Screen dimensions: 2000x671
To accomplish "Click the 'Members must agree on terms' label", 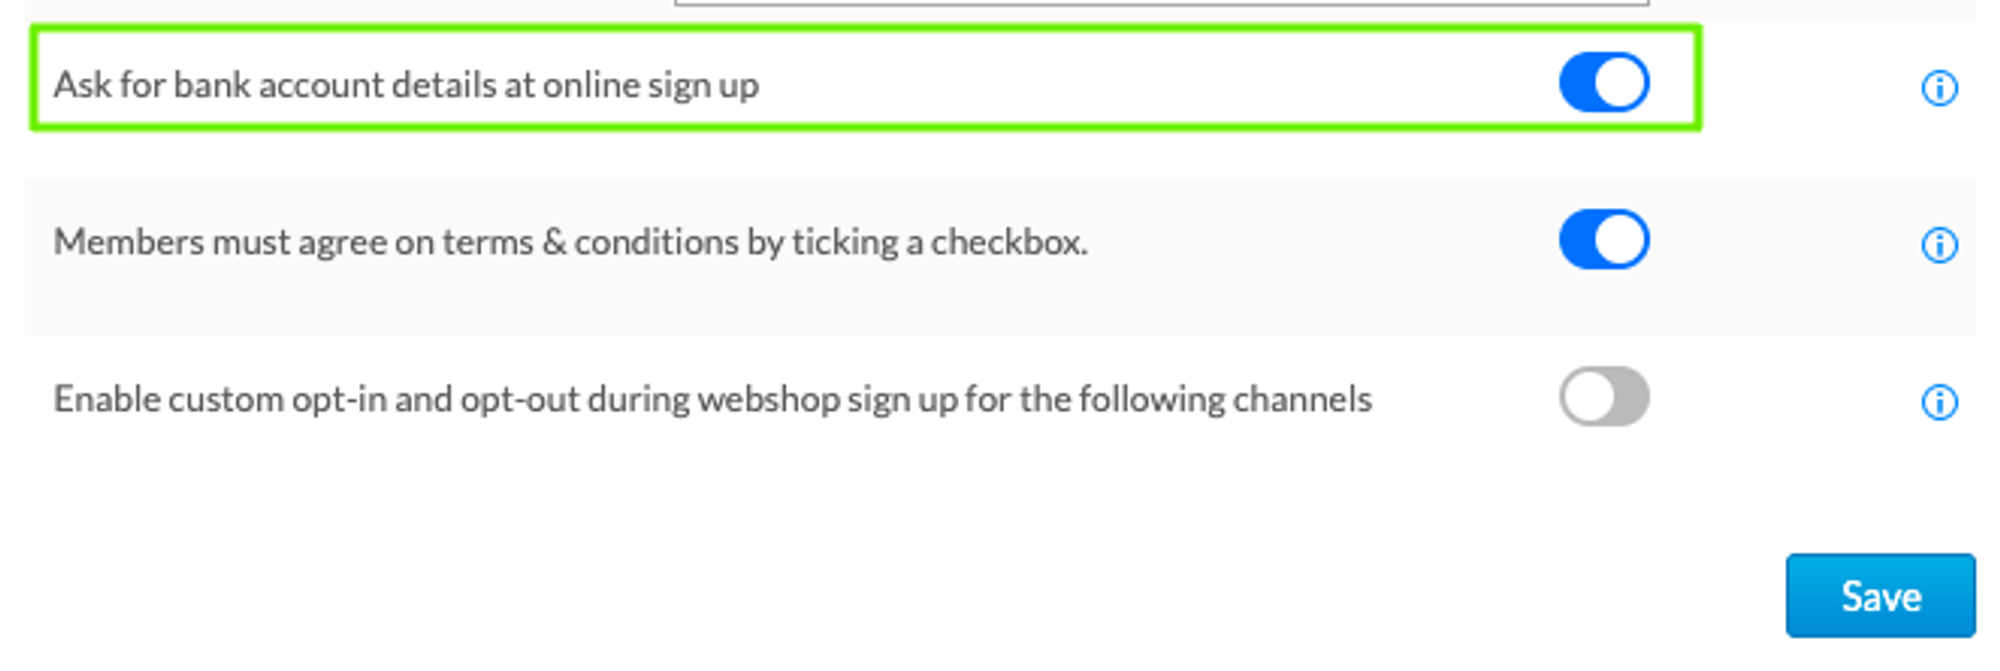I will click(570, 242).
